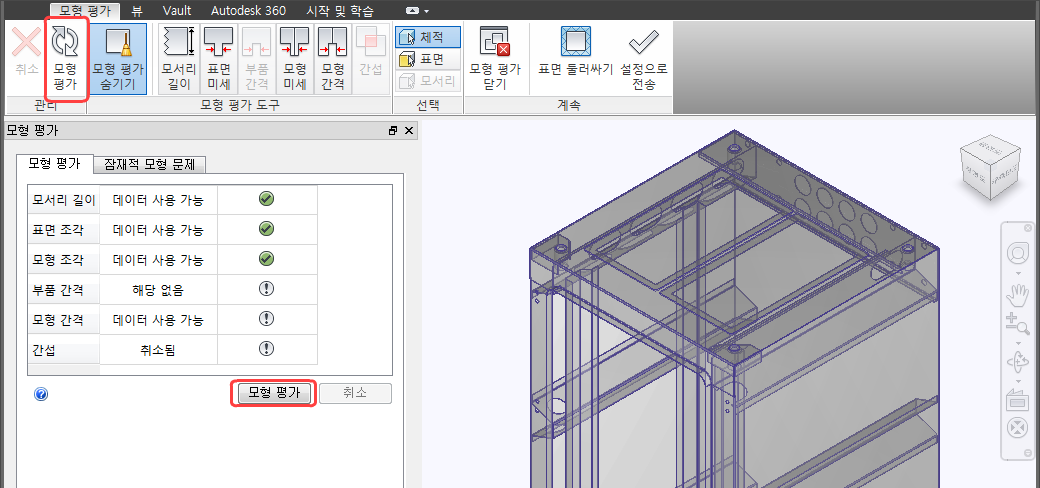Image resolution: width=1040 pixels, height=488 pixels.
Task: Select the Orbit tool in navigation bar
Action: (x=1017, y=364)
